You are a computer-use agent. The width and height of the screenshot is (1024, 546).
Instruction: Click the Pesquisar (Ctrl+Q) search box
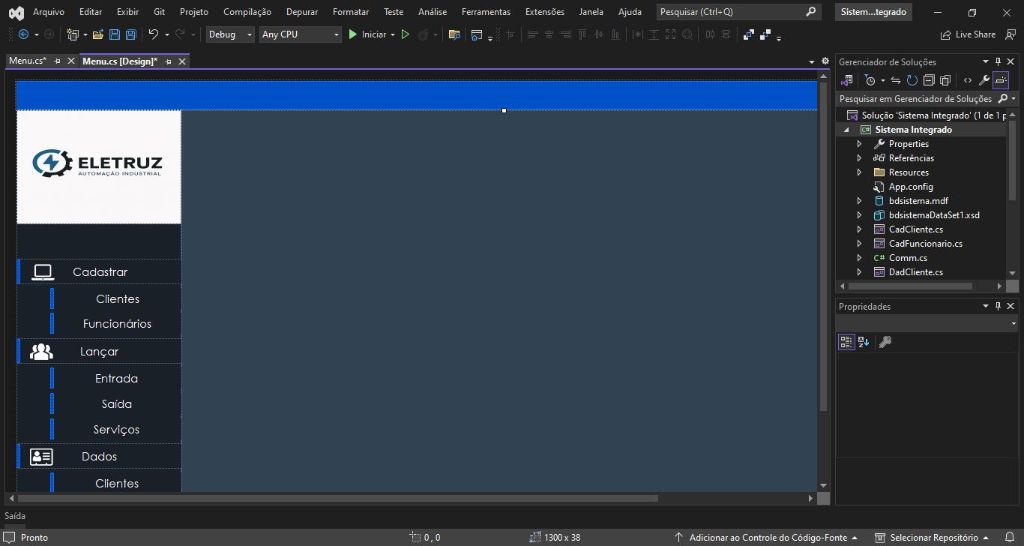pyautogui.click(x=730, y=12)
